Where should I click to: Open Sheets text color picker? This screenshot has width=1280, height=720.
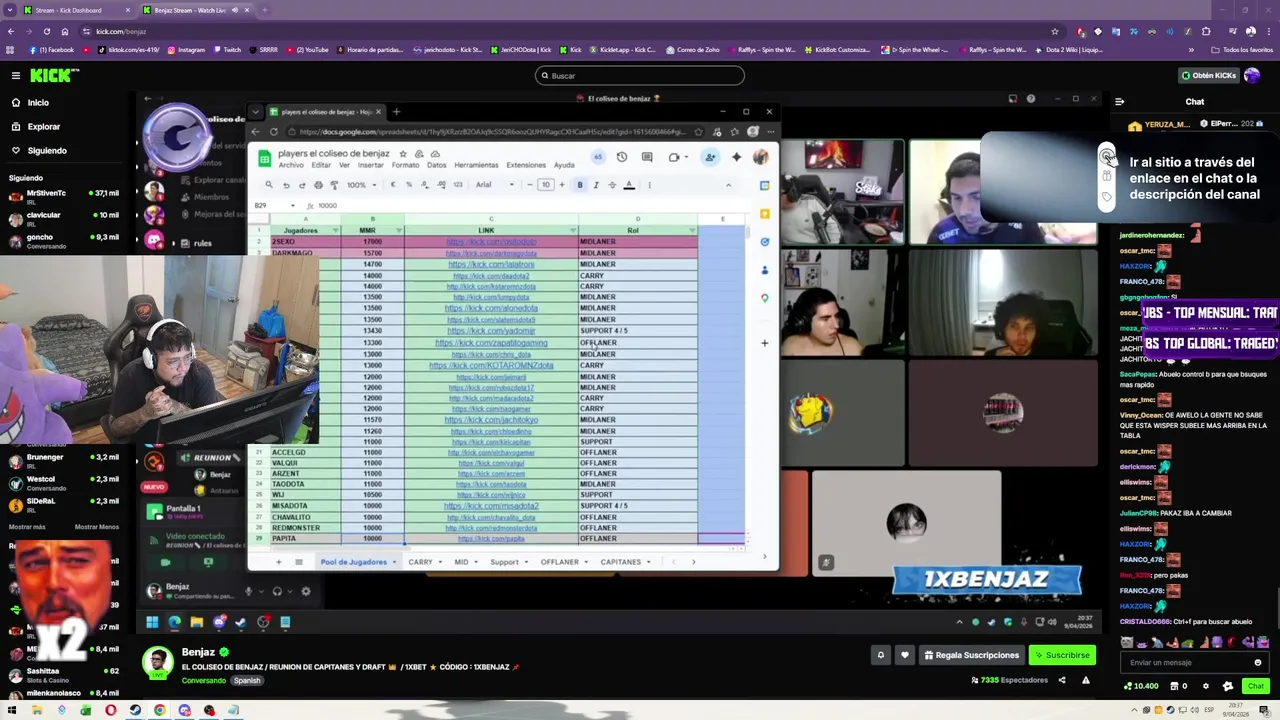click(629, 185)
